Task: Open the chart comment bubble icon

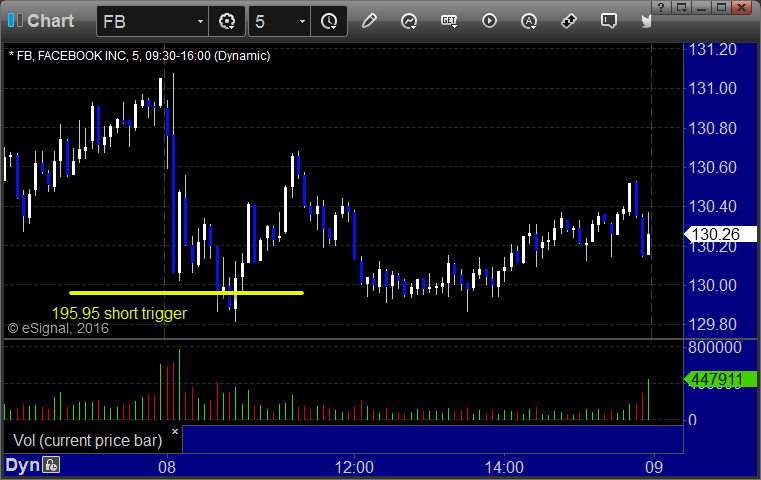Action: [x=609, y=21]
